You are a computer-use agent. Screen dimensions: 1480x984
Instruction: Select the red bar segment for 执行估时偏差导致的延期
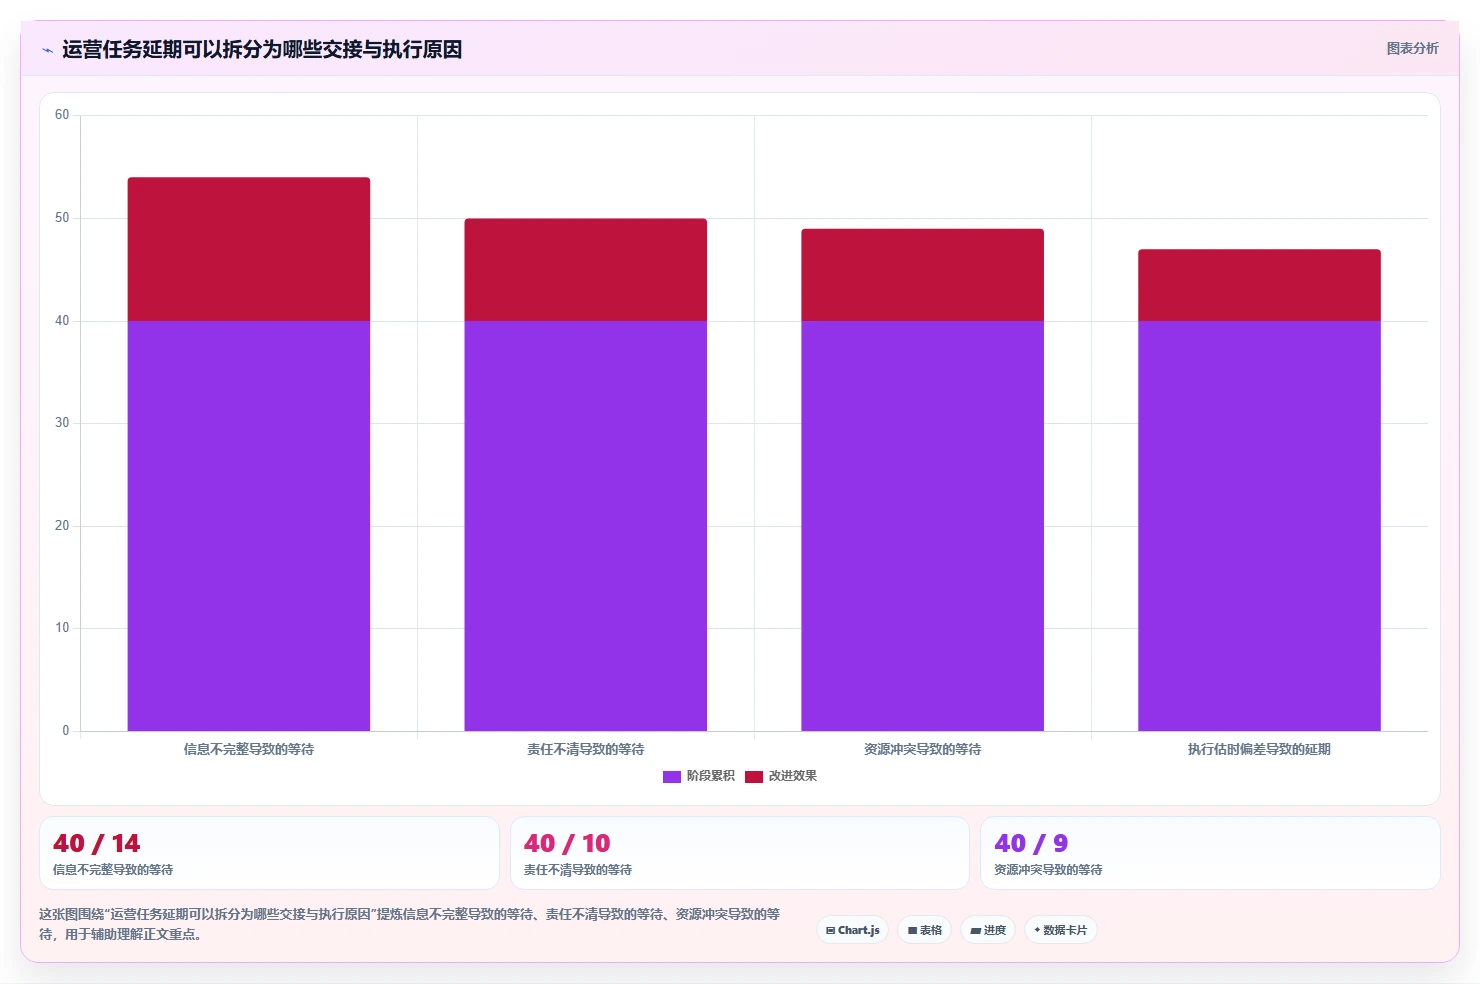pos(1259,285)
